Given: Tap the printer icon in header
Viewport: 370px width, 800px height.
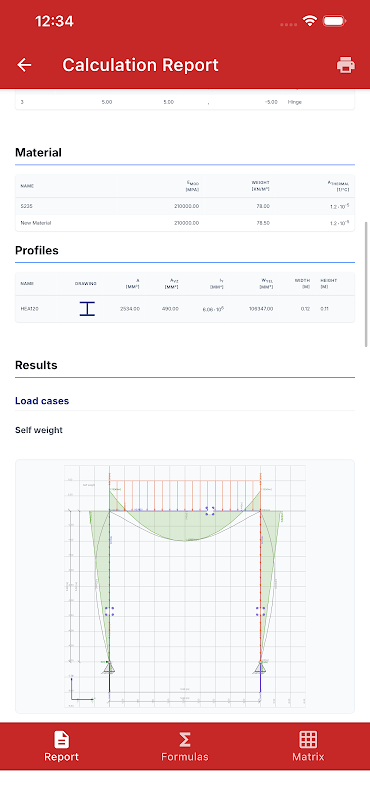Looking at the screenshot, I should (346, 65).
